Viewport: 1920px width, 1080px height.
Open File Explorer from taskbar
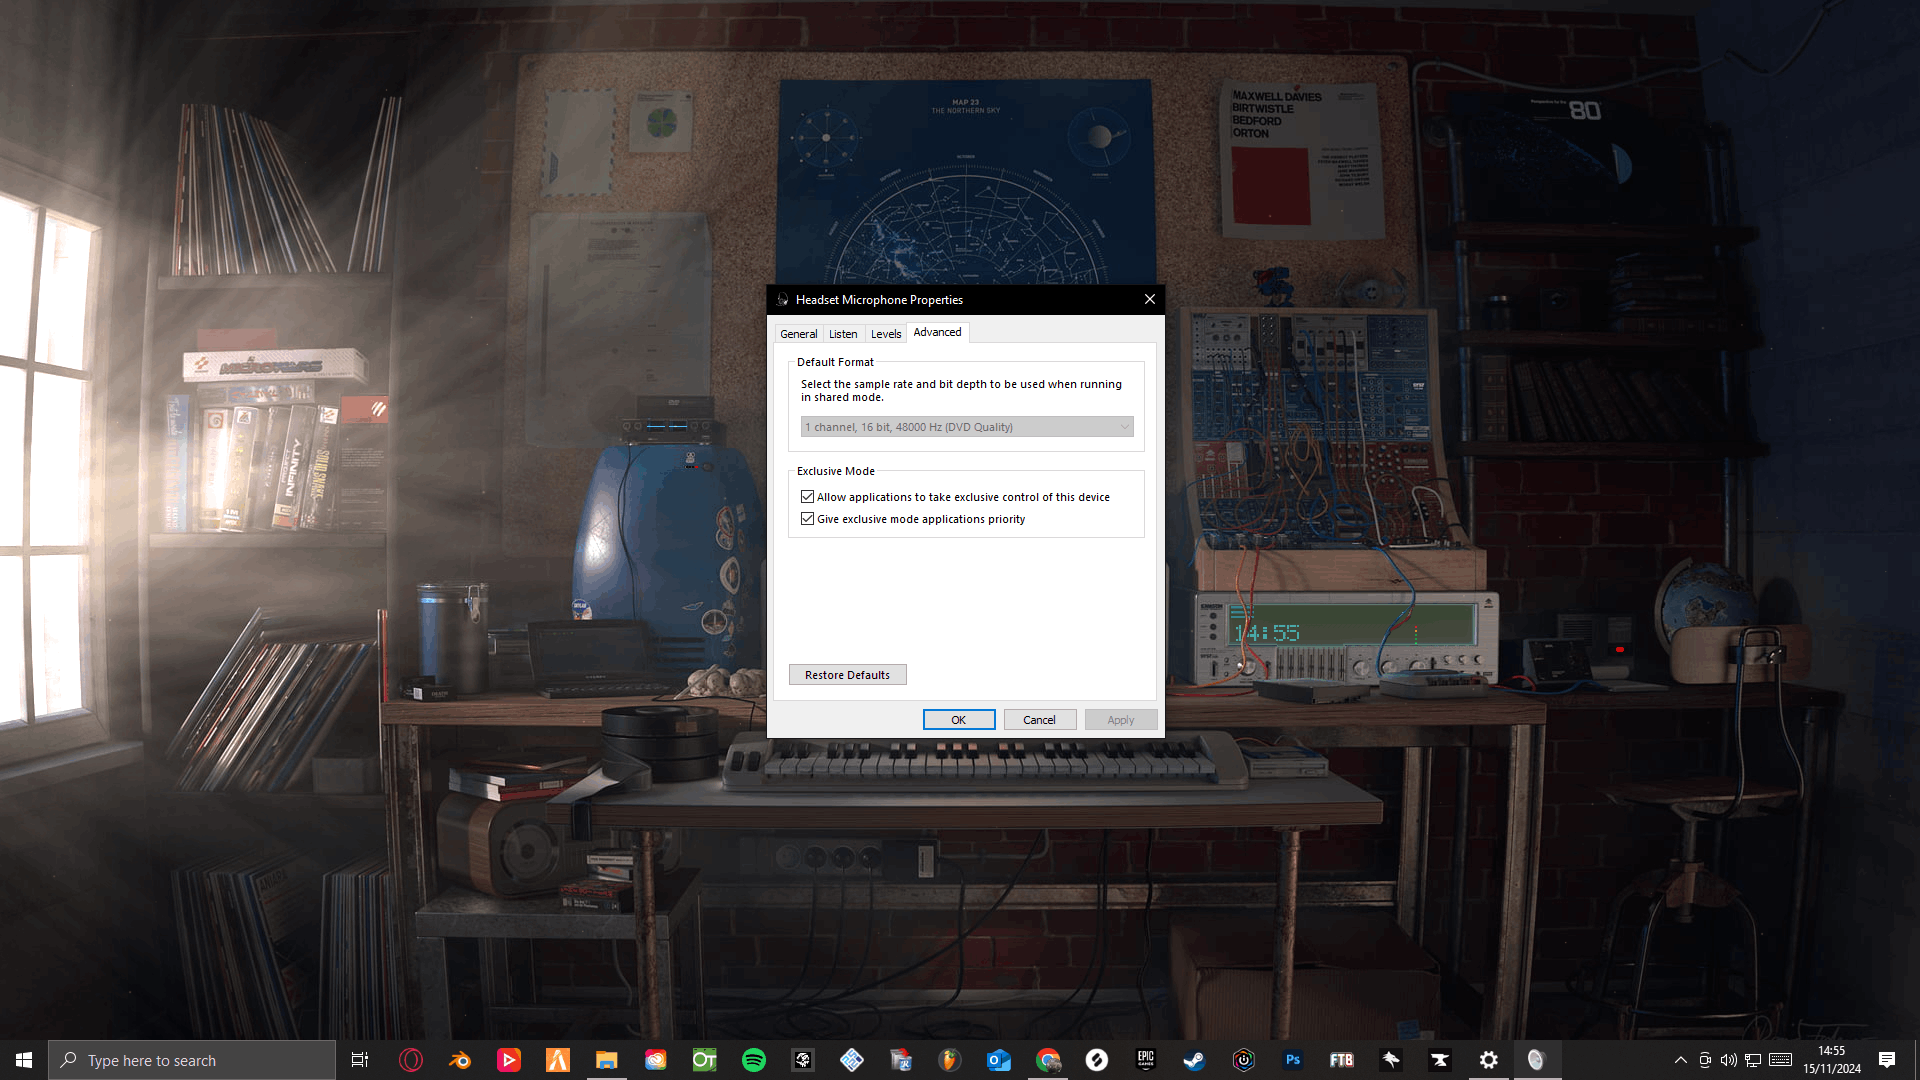(x=606, y=1060)
